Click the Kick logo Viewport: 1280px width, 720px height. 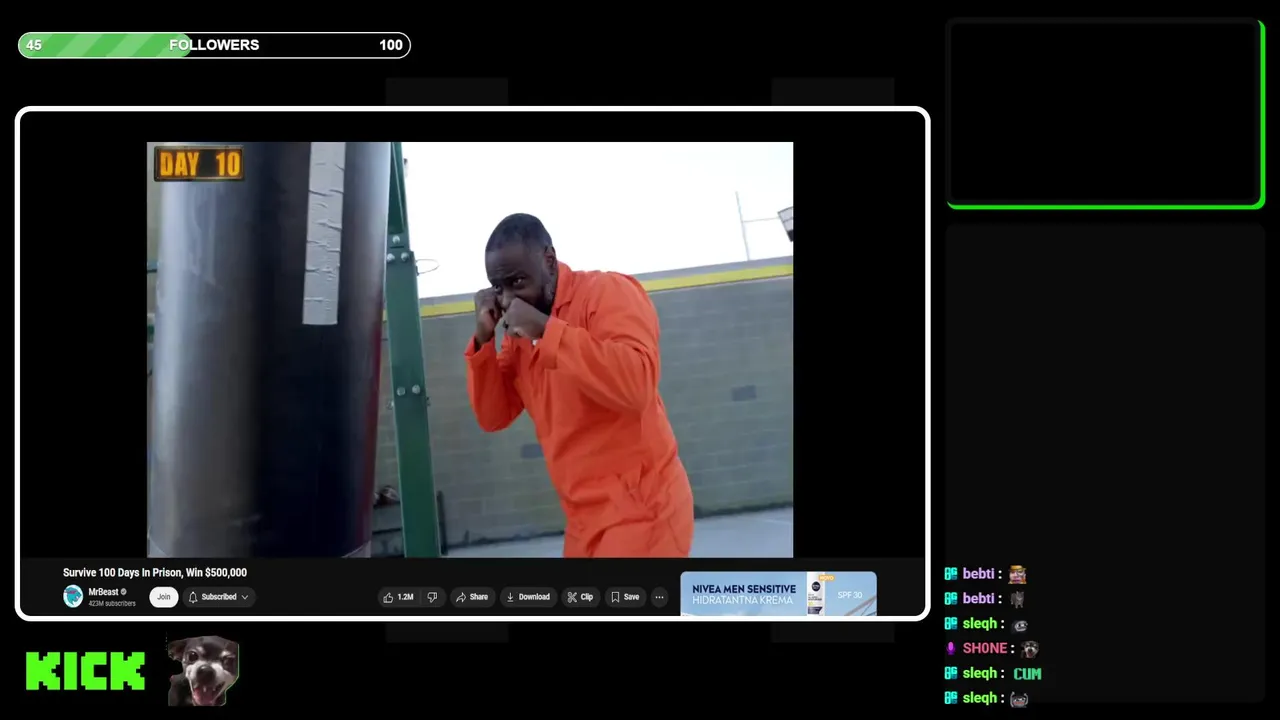click(85, 671)
